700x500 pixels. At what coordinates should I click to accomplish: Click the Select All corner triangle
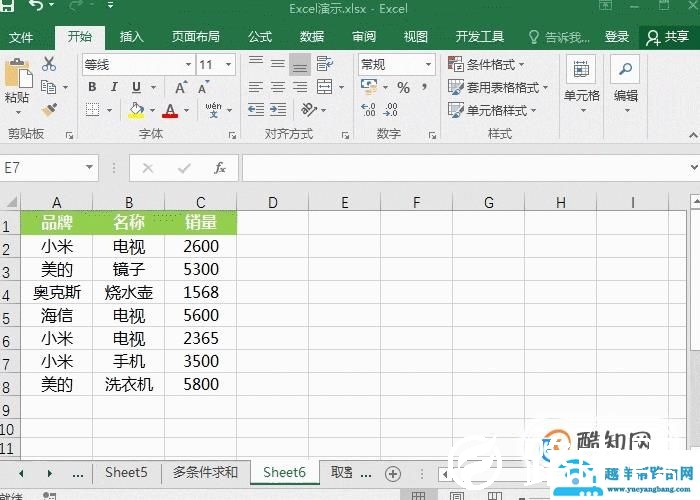point(12,202)
